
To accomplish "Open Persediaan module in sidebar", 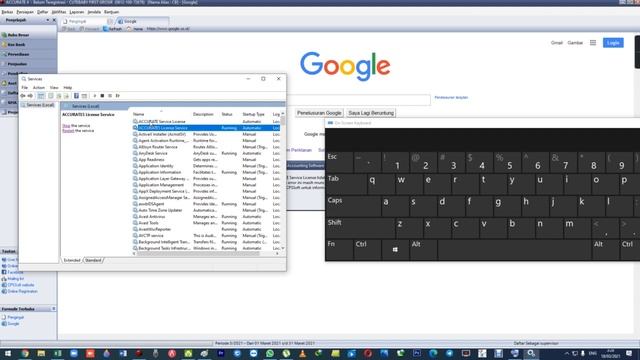I will pos(18,54).
